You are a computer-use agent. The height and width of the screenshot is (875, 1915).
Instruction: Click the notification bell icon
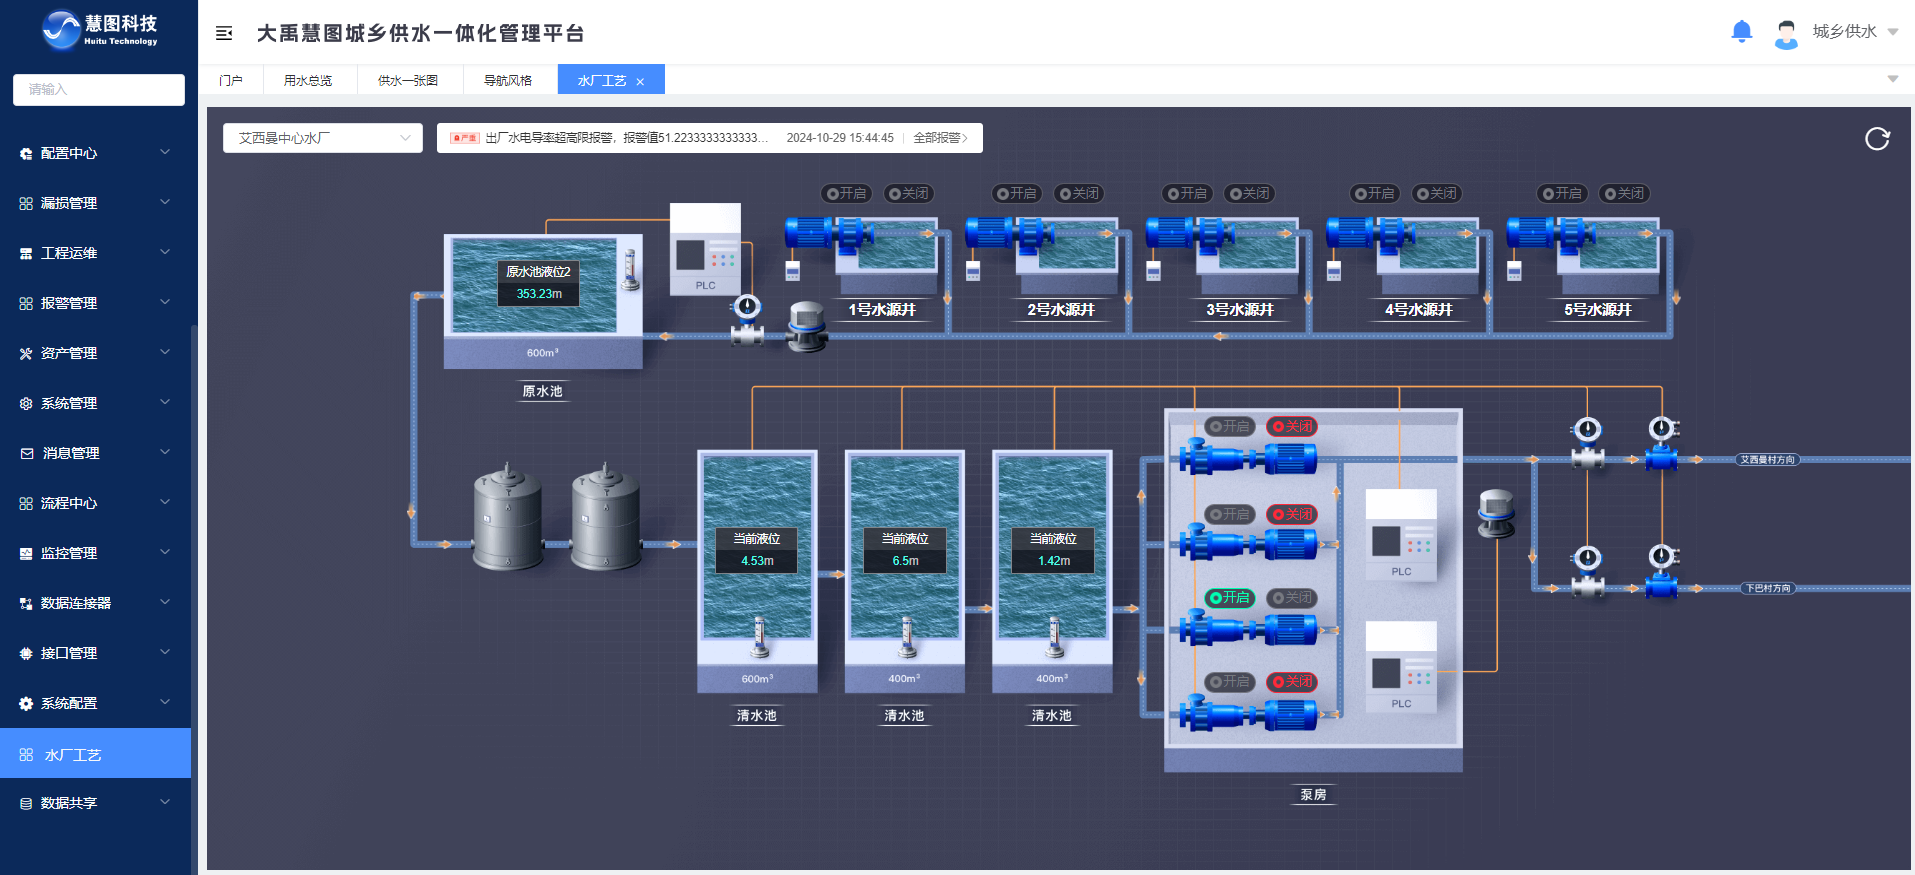pyautogui.click(x=1741, y=32)
